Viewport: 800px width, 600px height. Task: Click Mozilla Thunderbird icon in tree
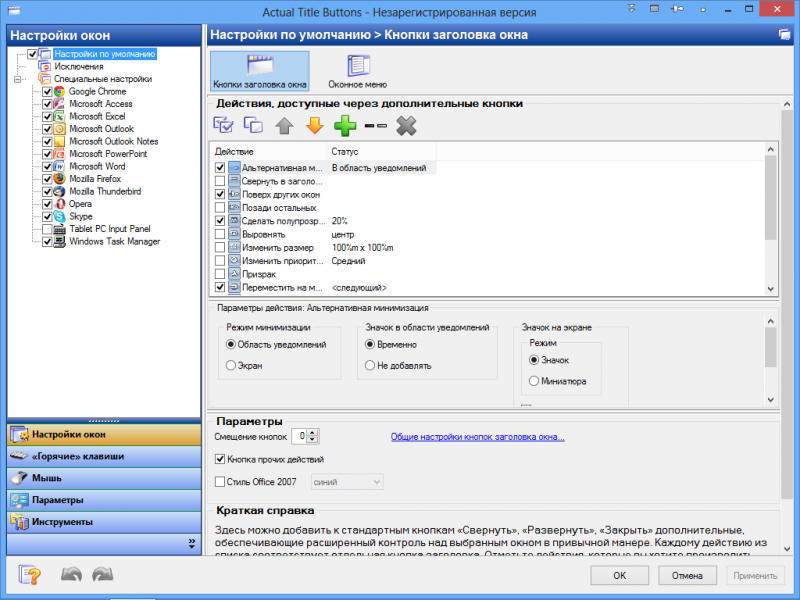coord(60,191)
